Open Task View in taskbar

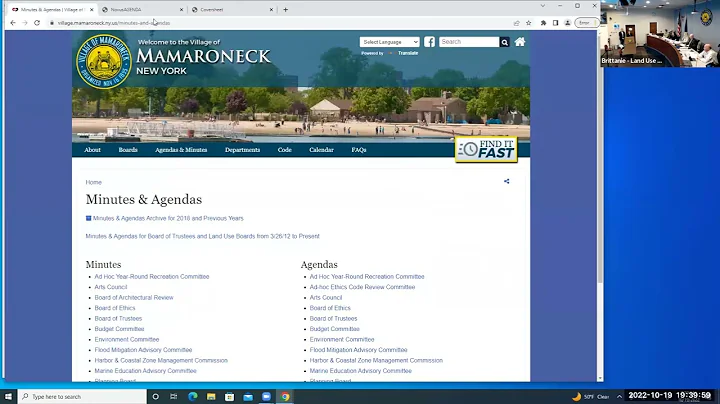[174, 396]
